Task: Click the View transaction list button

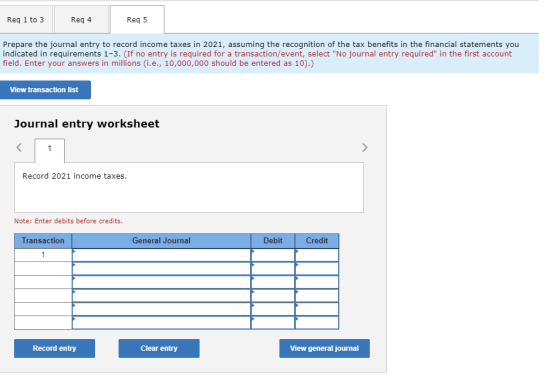Action: (x=45, y=90)
